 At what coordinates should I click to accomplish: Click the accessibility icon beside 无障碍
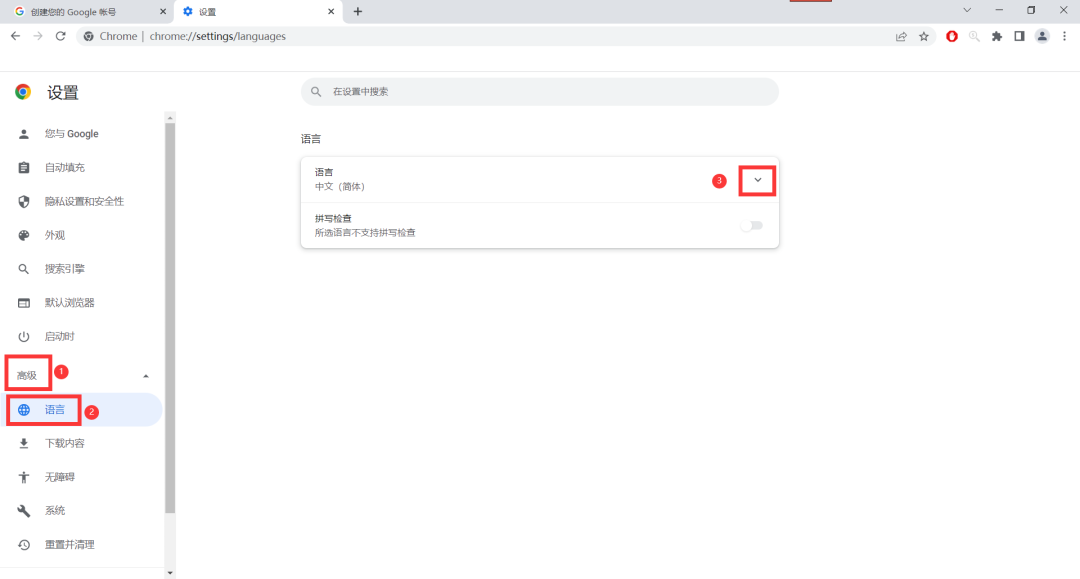[x=23, y=477]
